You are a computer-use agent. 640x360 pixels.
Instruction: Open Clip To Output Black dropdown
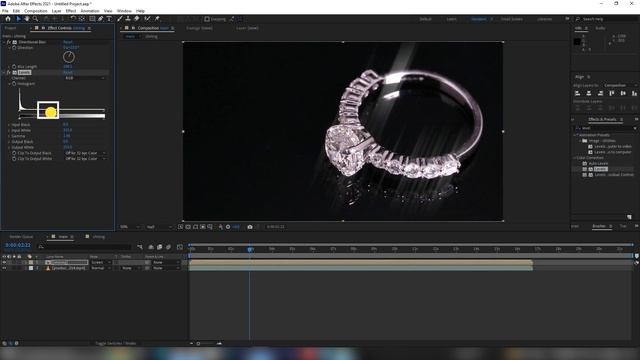(x=85, y=153)
